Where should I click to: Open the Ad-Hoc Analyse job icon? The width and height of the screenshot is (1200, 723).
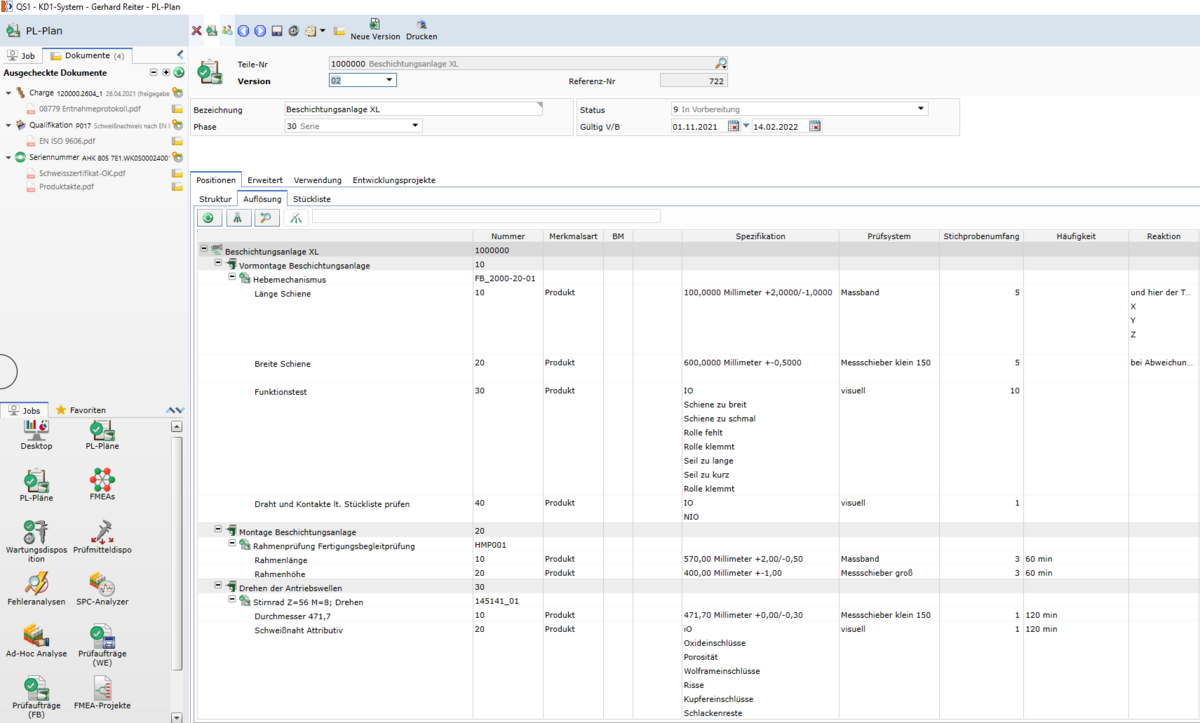pyautogui.click(x=36, y=640)
